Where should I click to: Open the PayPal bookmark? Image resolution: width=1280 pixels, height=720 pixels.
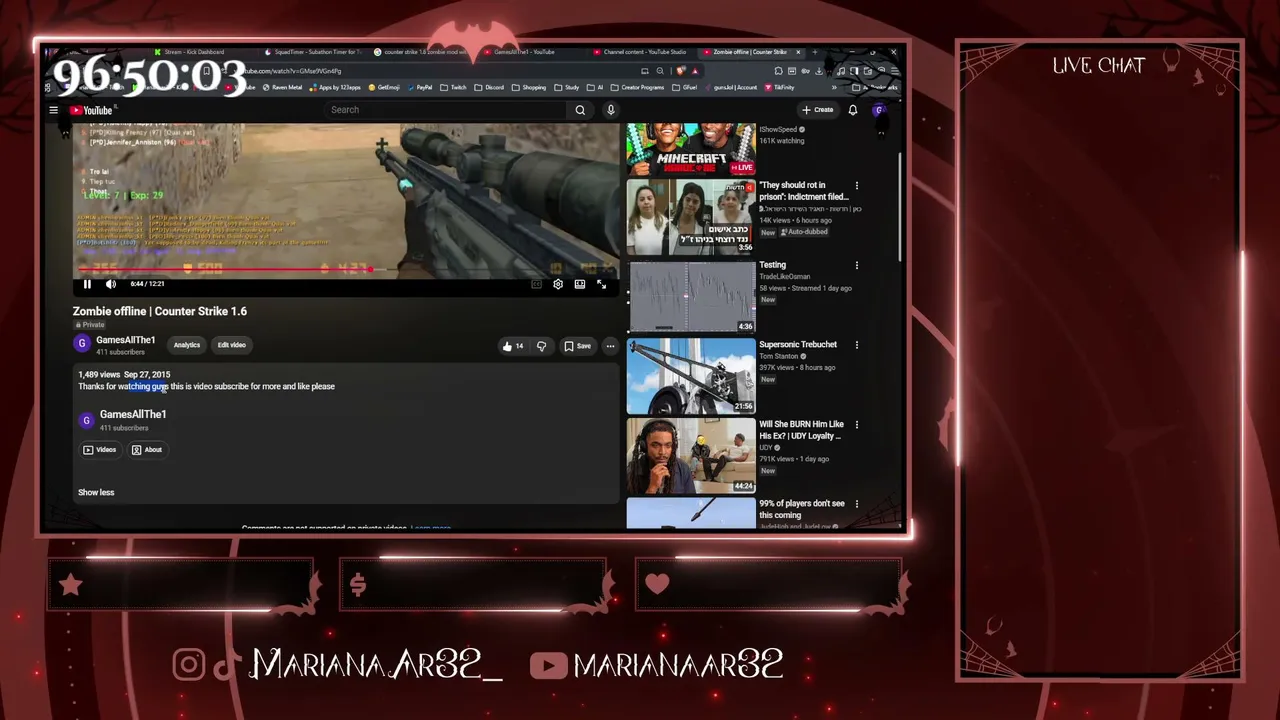pyautogui.click(x=421, y=88)
